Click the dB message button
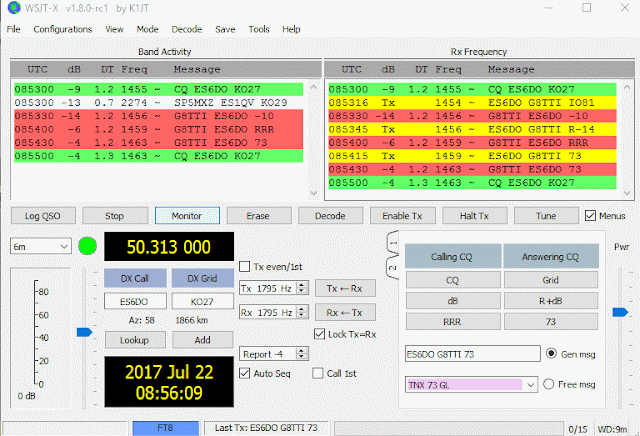The image size is (640, 436). tap(453, 301)
